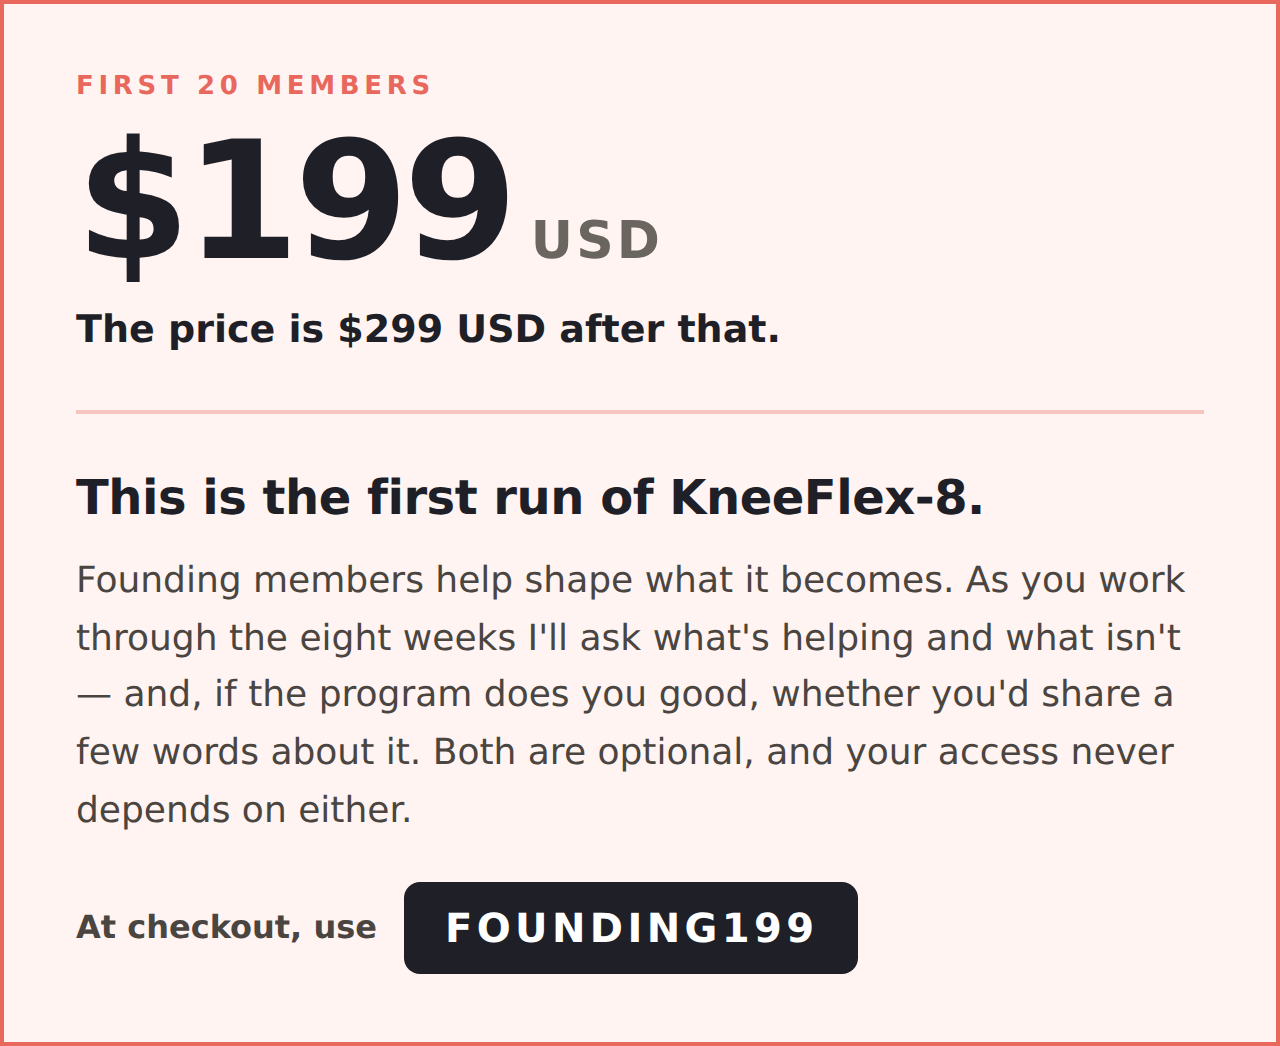Viewport: 1280px width, 1046px height.
Task: Click the word KneeFlex-8 in the heading
Action: pyautogui.click(x=826, y=497)
